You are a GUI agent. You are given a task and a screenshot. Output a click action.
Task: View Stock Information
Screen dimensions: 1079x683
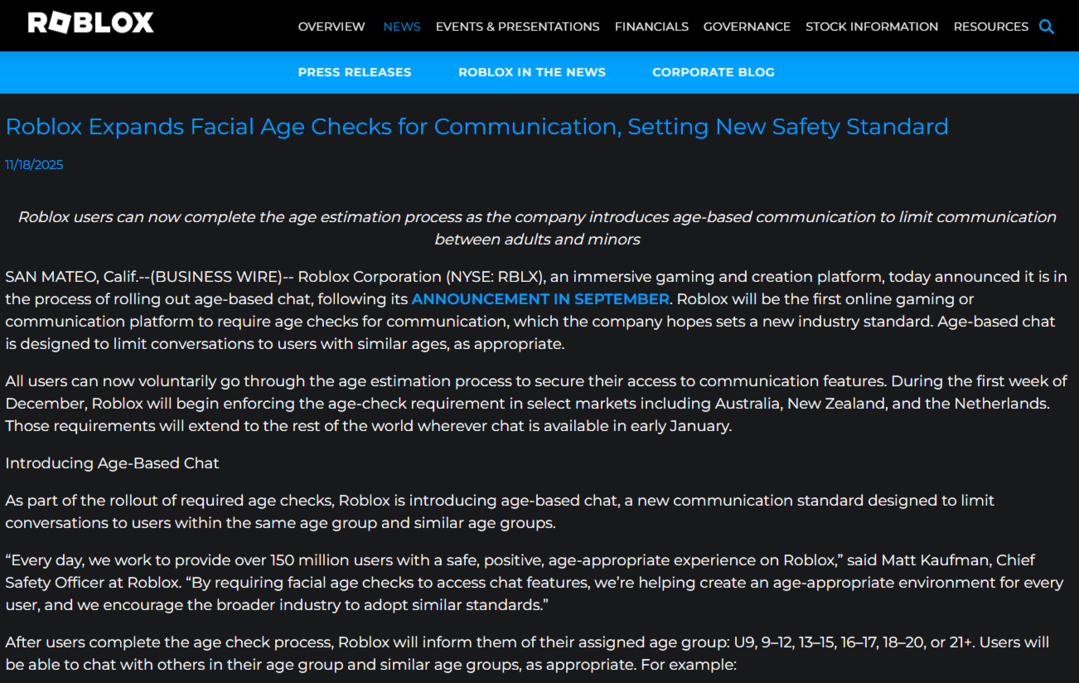tap(871, 27)
